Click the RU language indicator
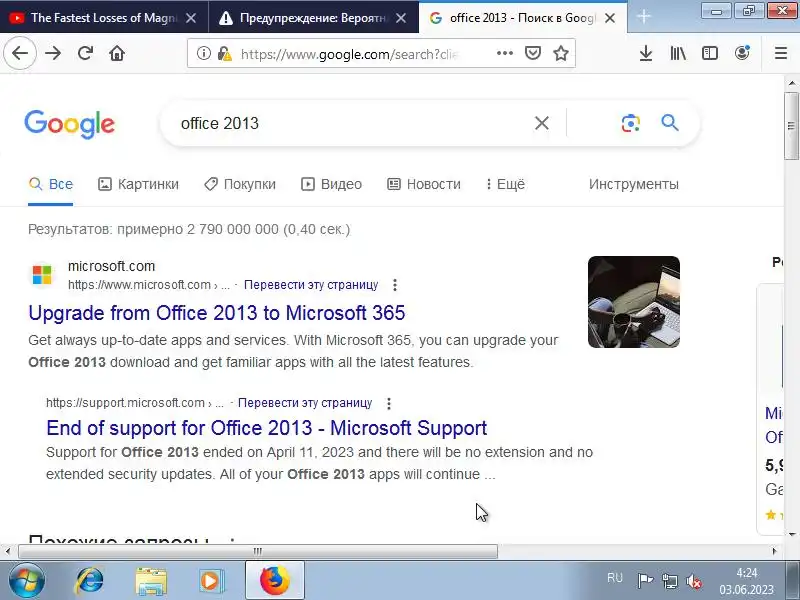 [x=615, y=578]
